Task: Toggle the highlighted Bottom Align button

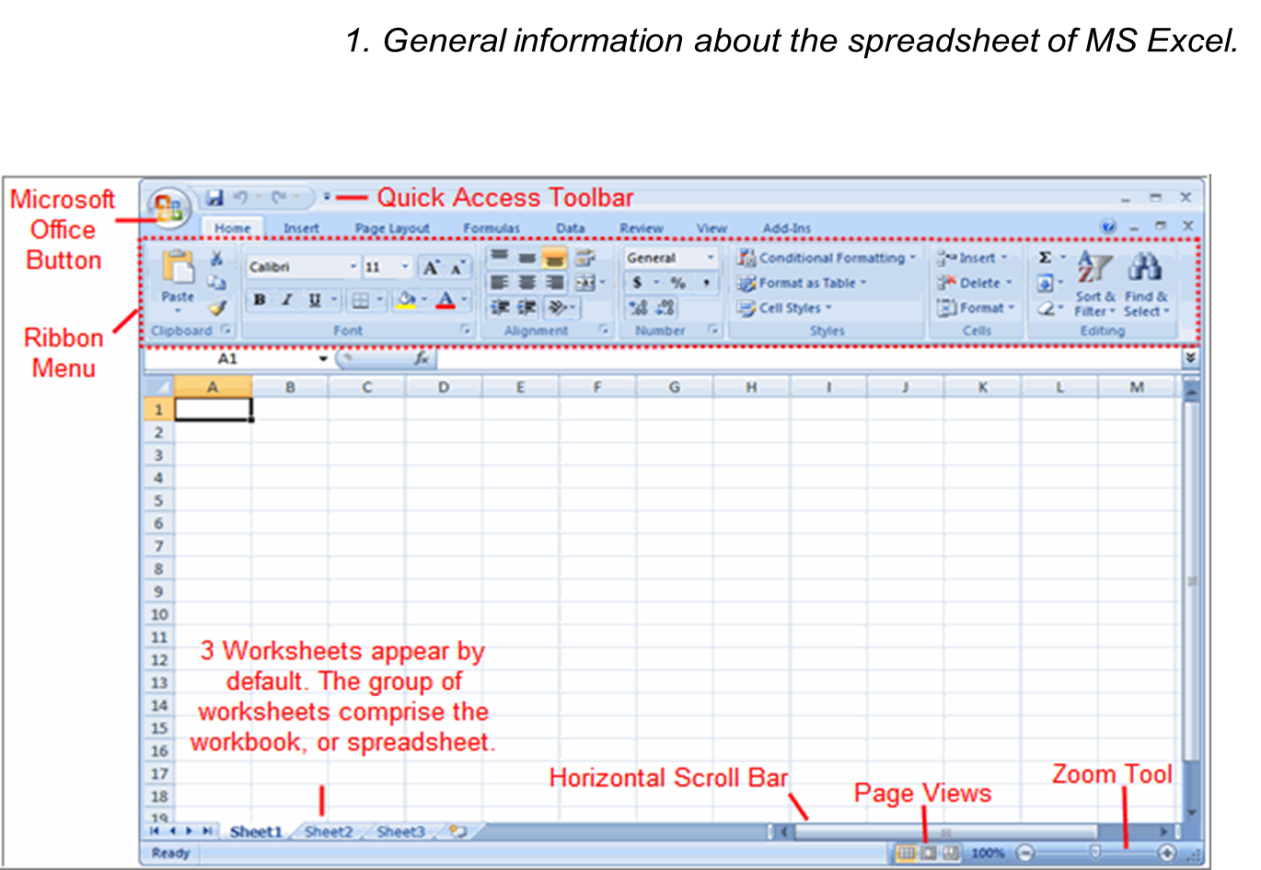Action: click(x=553, y=258)
